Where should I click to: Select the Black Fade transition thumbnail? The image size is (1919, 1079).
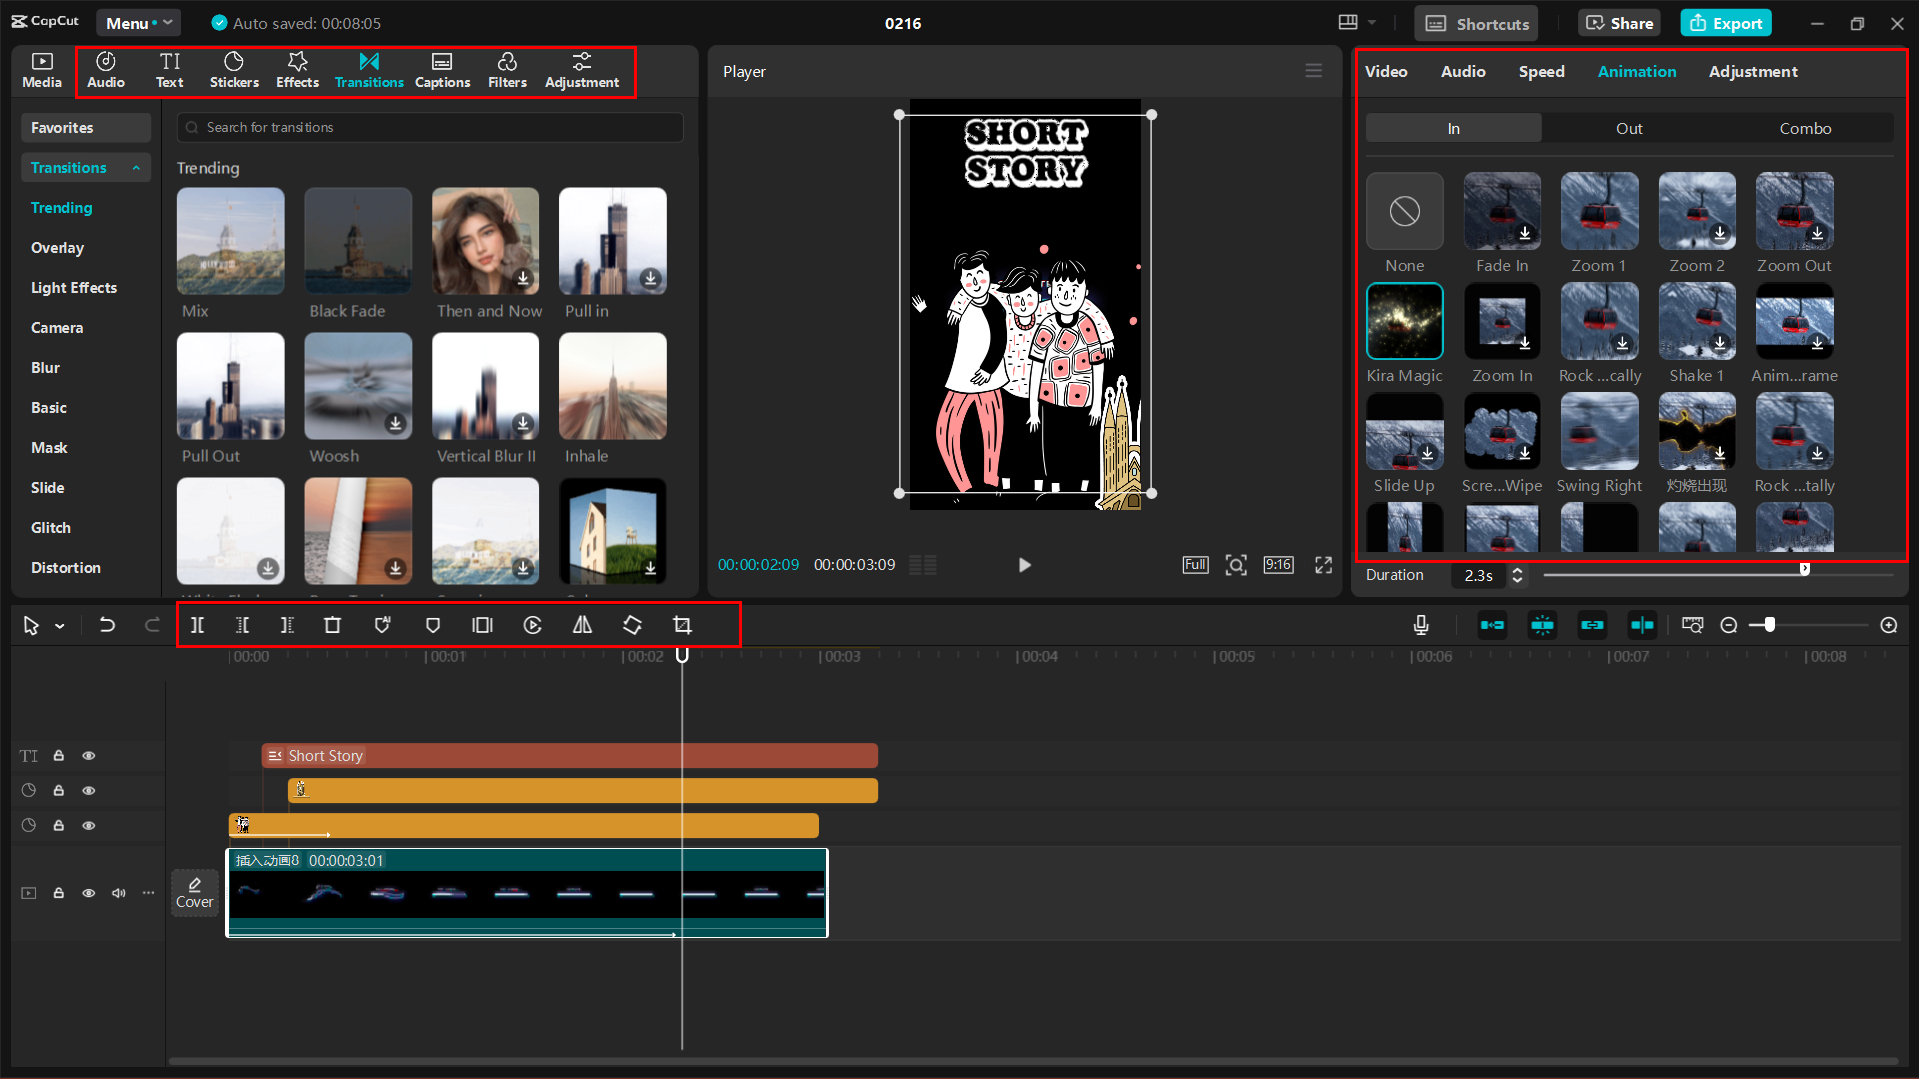[x=358, y=241]
